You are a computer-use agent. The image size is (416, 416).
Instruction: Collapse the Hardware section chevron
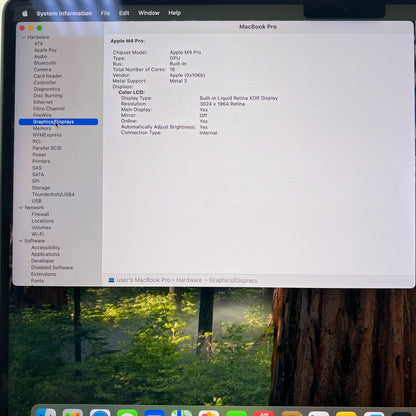pyautogui.click(x=24, y=37)
